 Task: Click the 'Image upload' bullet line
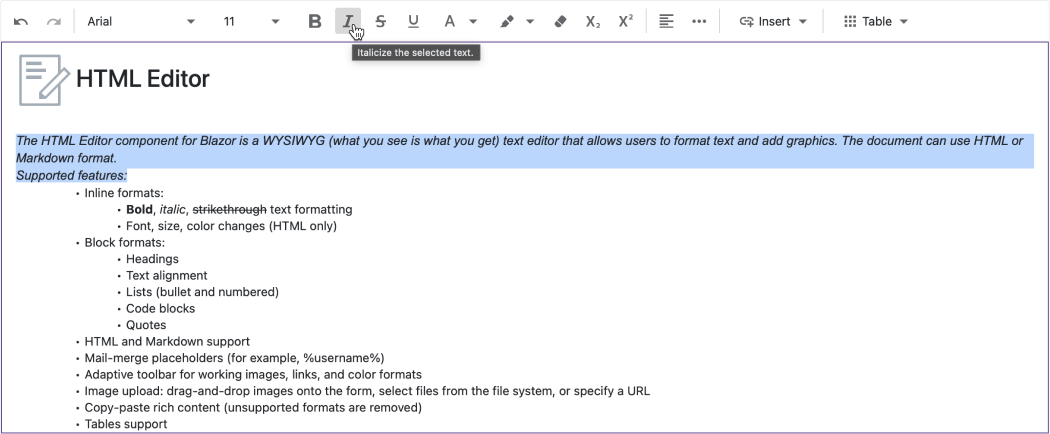coord(367,391)
